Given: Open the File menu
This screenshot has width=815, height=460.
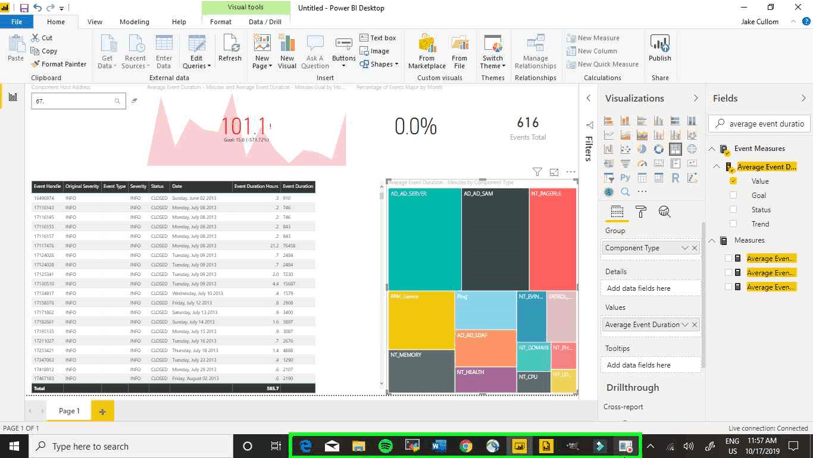Looking at the screenshot, I should click(x=17, y=22).
